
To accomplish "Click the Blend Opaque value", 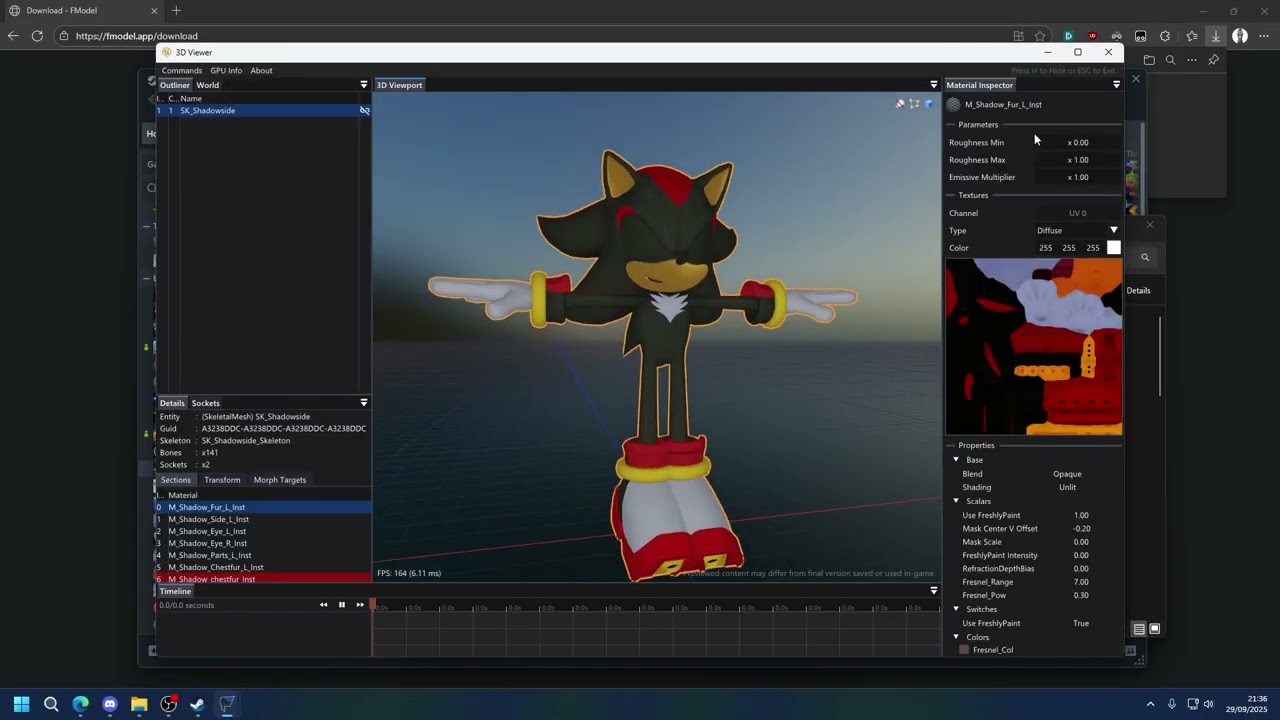I will tap(1067, 474).
